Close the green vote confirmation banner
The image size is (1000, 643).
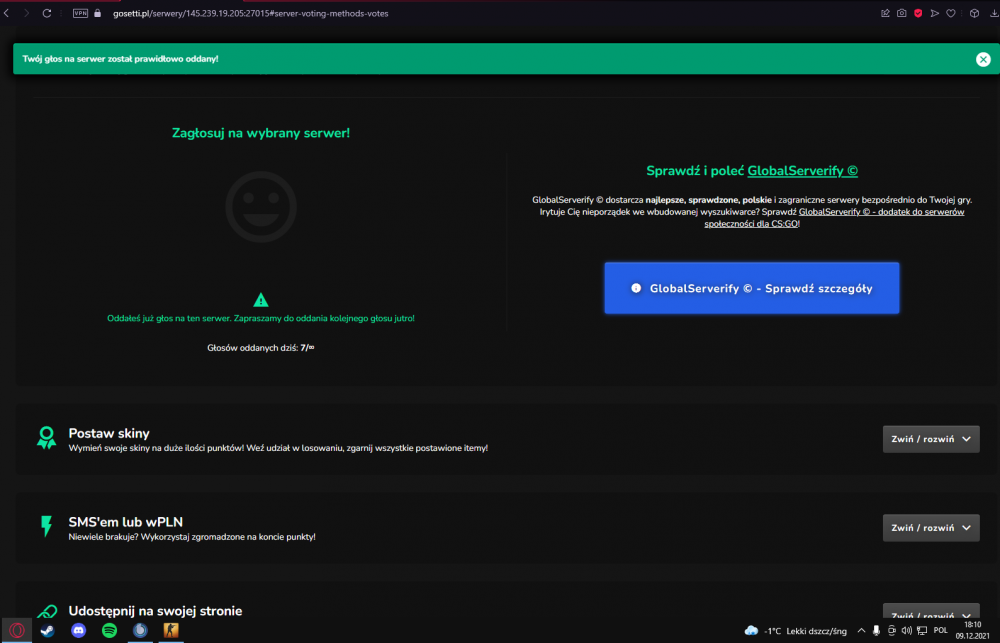[983, 59]
